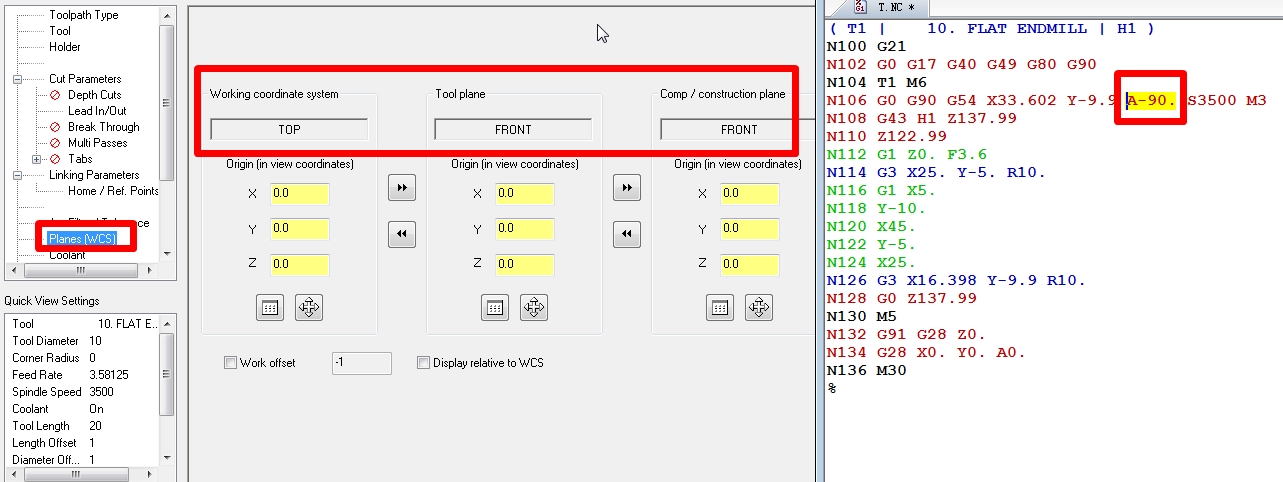The height and width of the screenshot is (482, 1283).
Task: Open the Holder page in the tree
Action: pyautogui.click(x=65, y=47)
